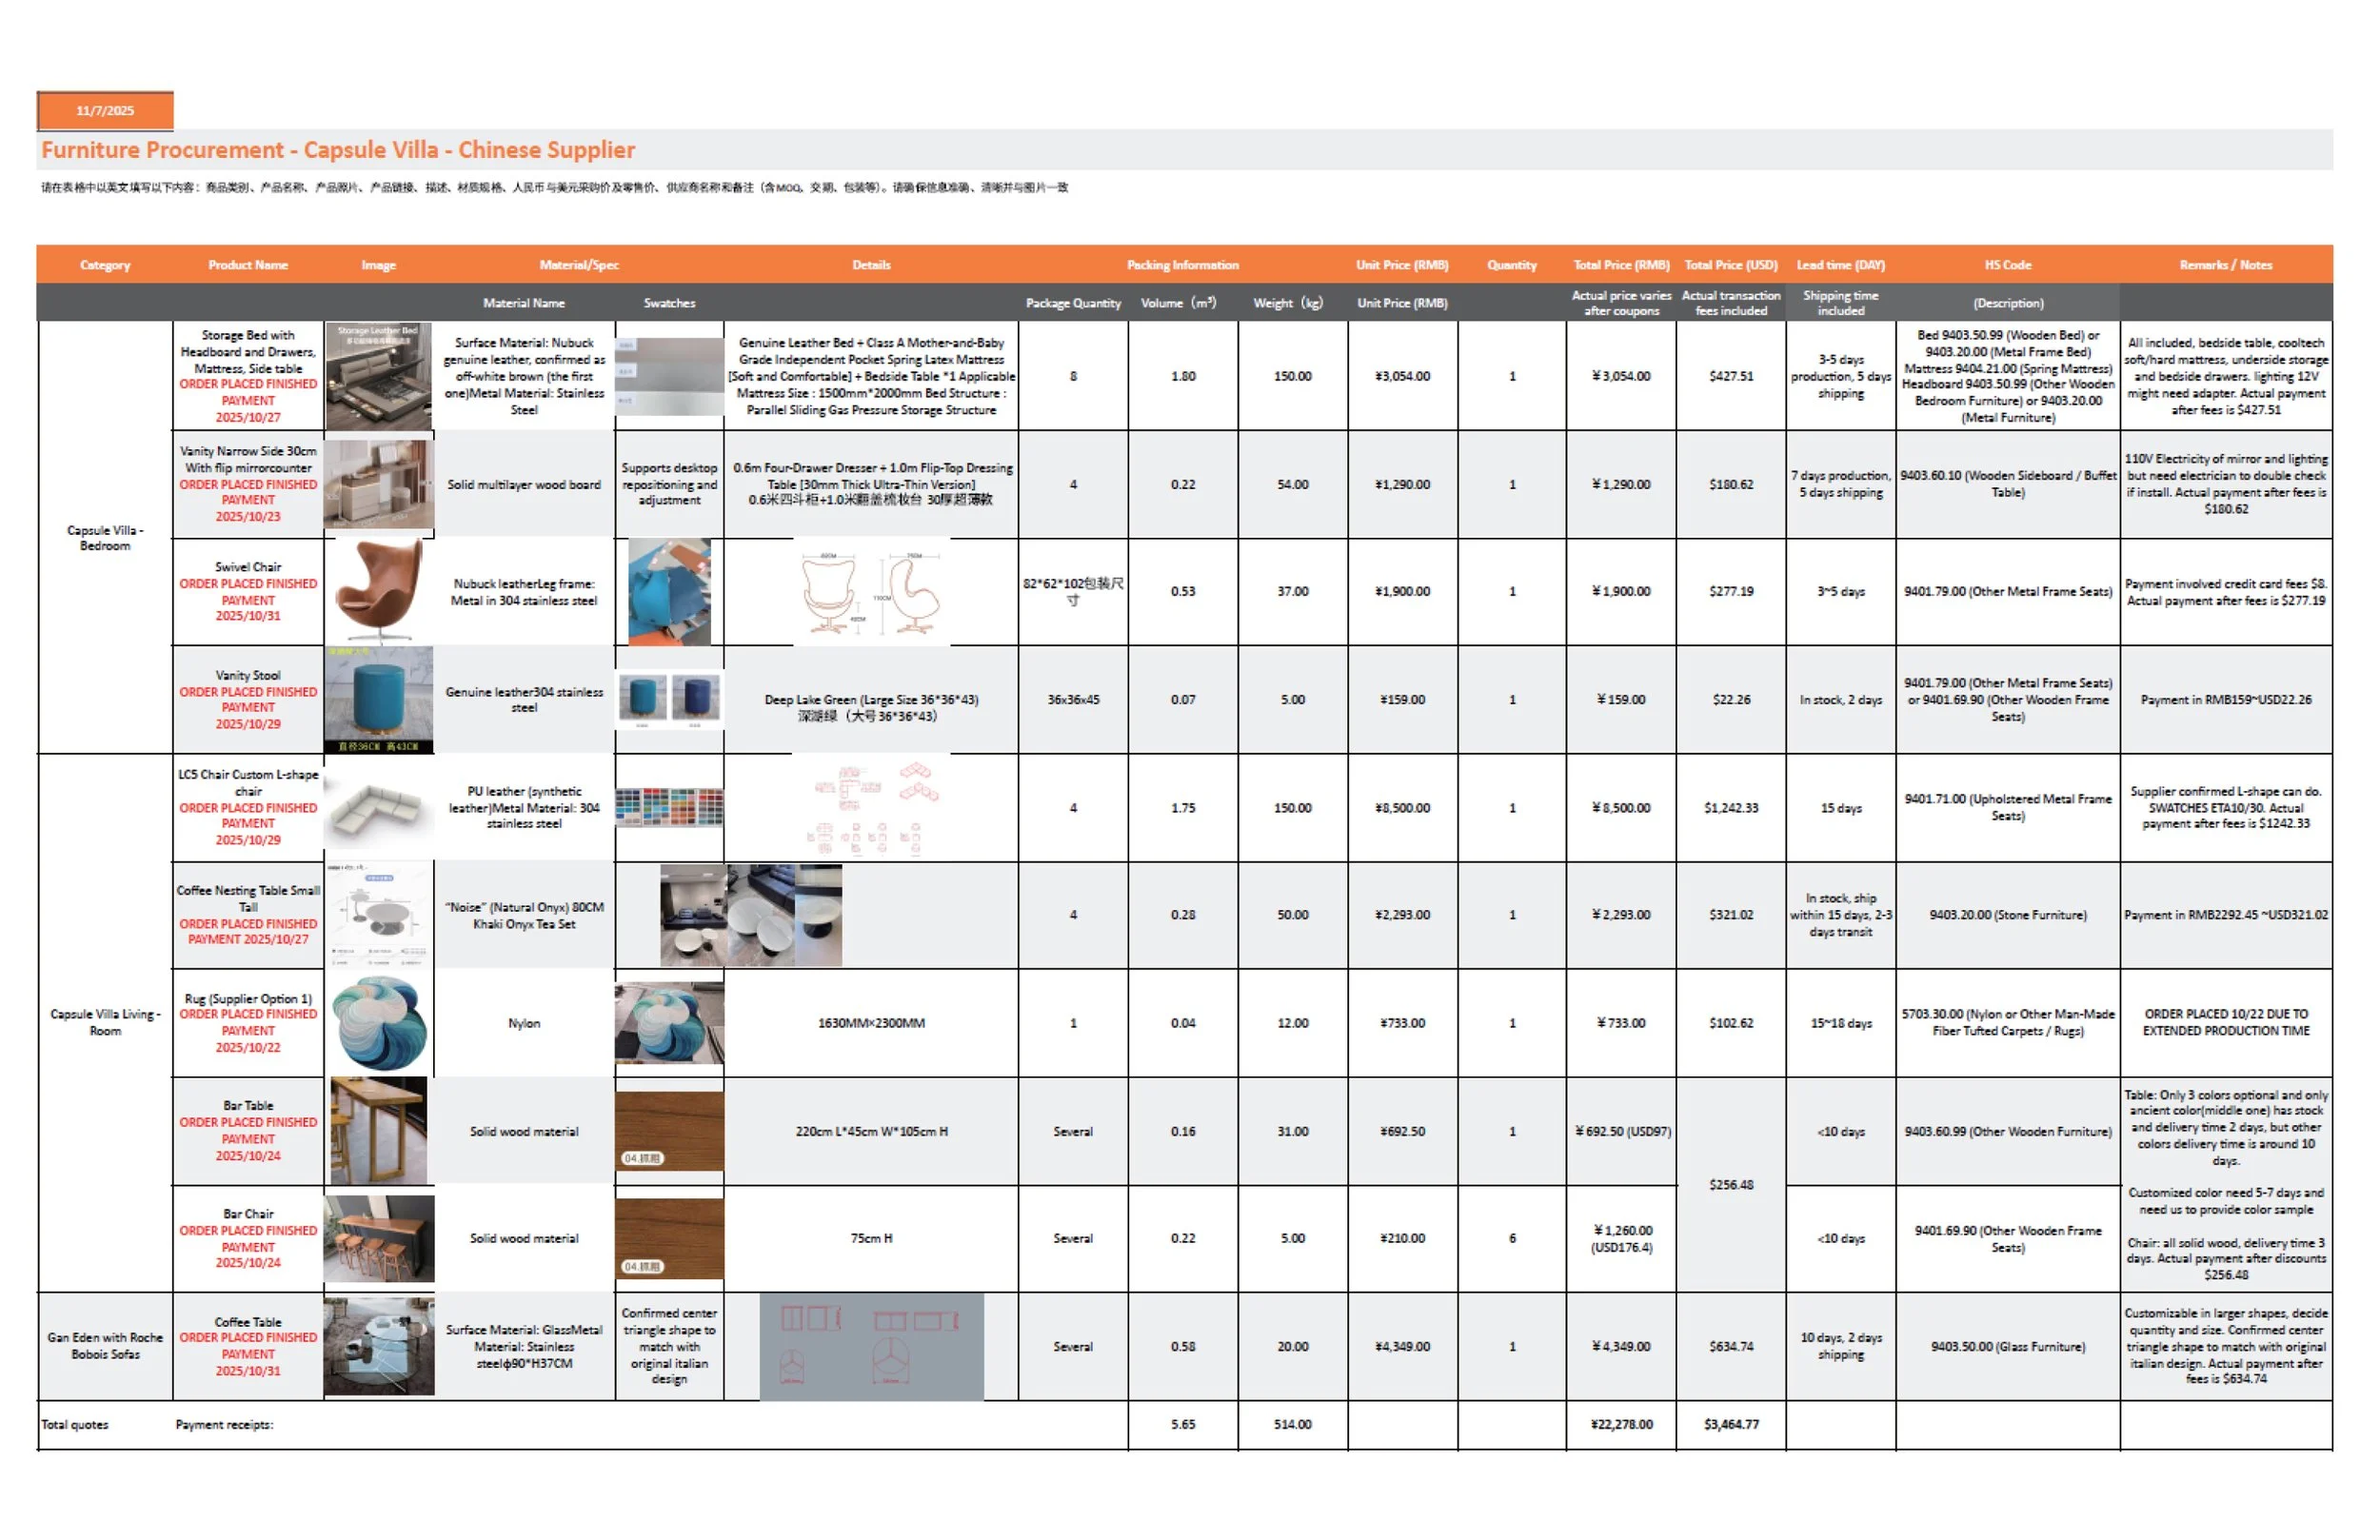Select the Bar Chair wood swatch
2380x1540 pixels.
(x=669, y=1238)
